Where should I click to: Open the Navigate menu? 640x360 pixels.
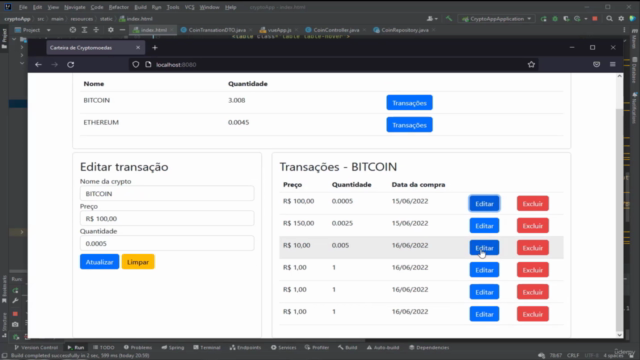tap(75, 7)
